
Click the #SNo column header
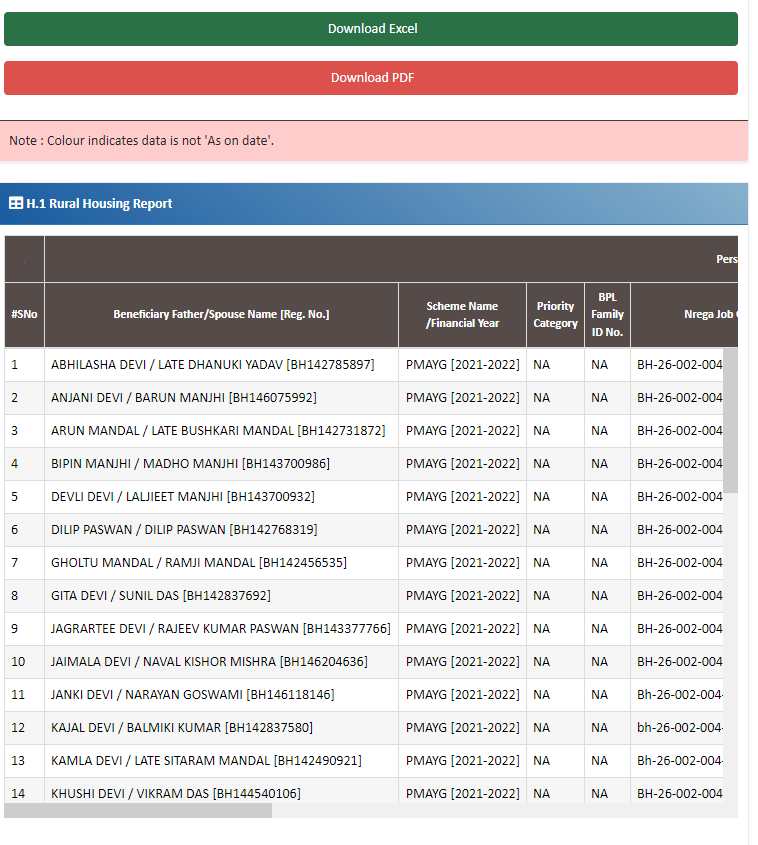[24, 314]
